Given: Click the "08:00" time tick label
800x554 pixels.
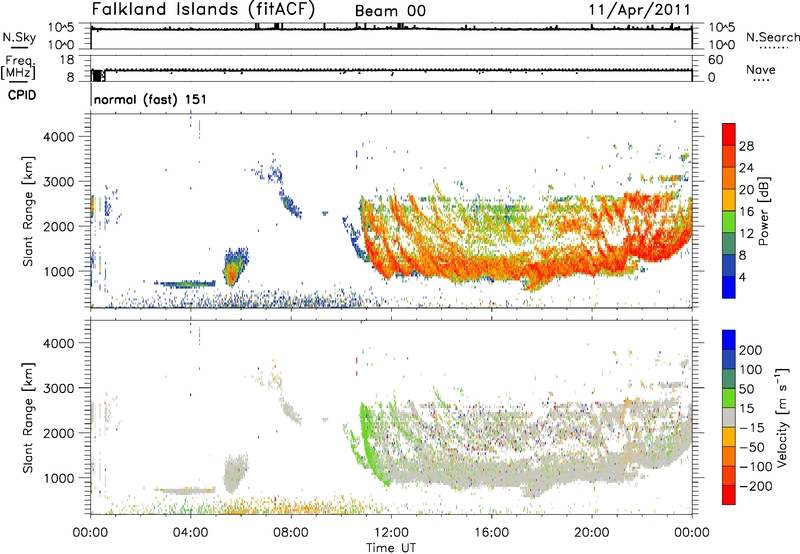Looking at the screenshot, I should pyautogui.click(x=290, y=533).
